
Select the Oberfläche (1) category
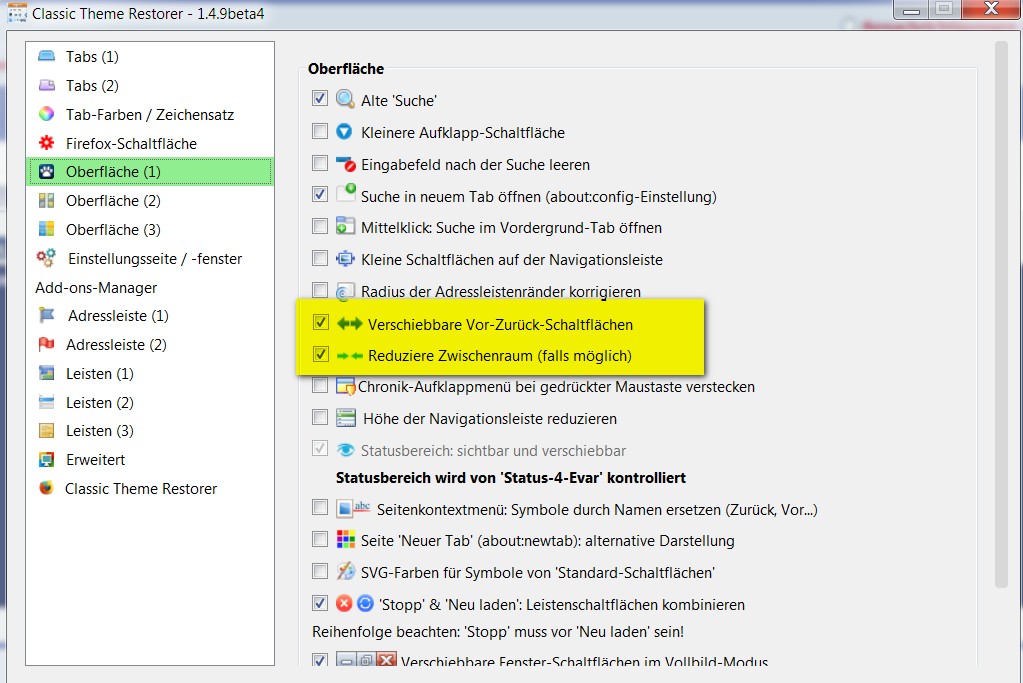point(149,172)
